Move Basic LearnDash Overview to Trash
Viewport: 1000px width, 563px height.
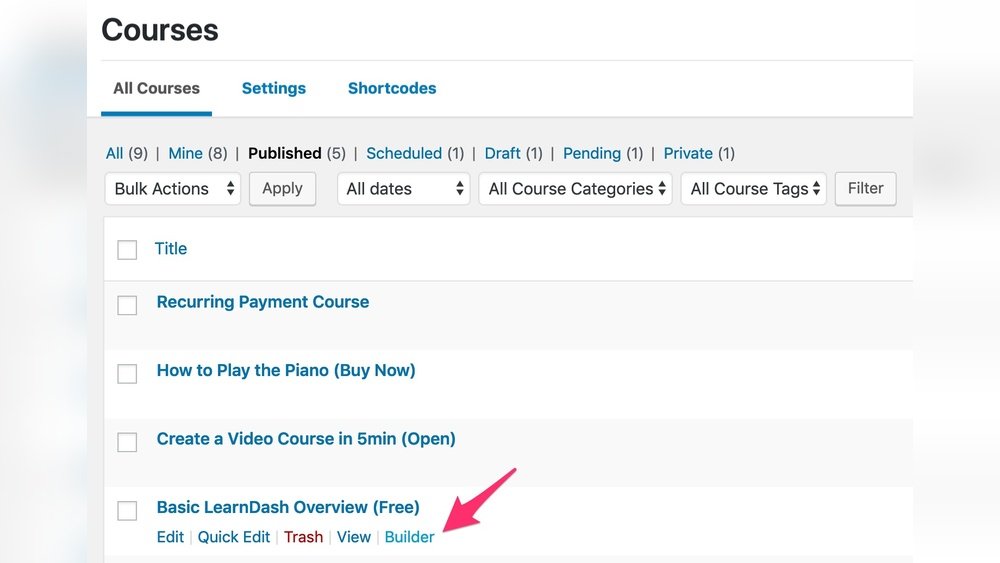click(x=303, y=537)
